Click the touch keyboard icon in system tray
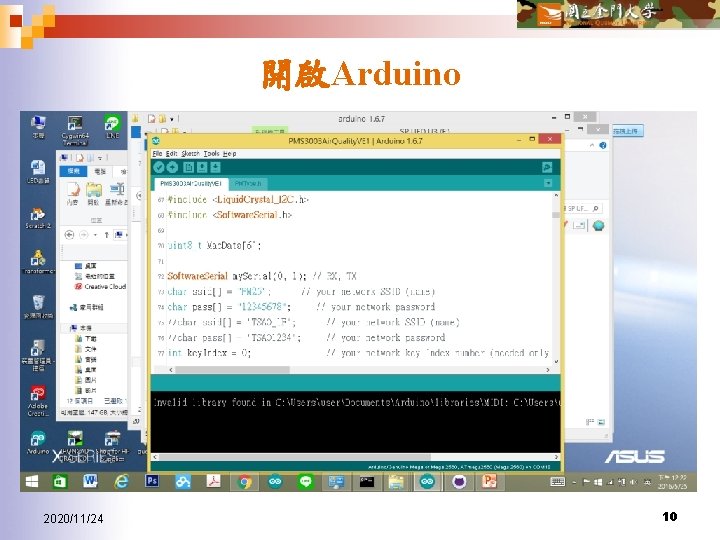This screenshot has width=720, height=540. pos(557,482)
